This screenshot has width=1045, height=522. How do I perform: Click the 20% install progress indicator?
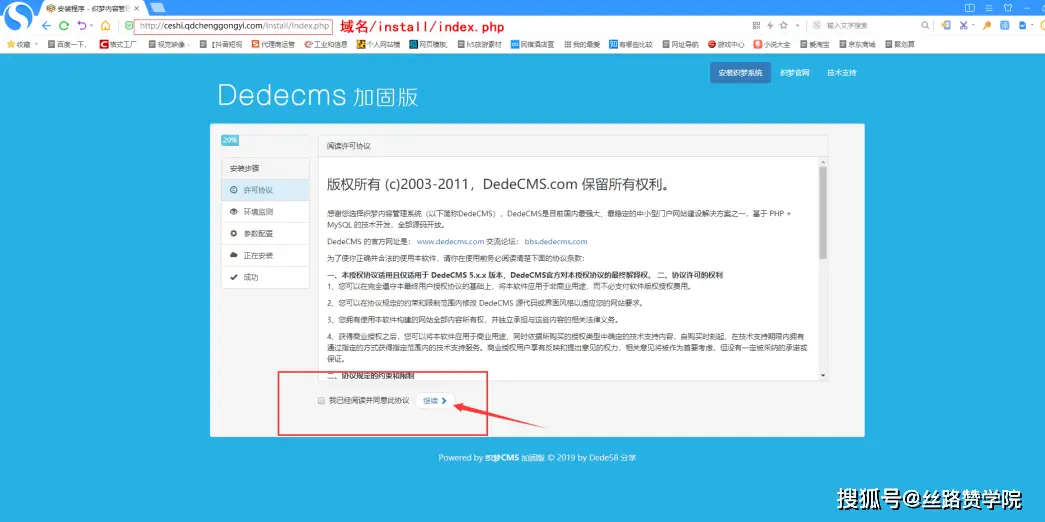[230, 141]
